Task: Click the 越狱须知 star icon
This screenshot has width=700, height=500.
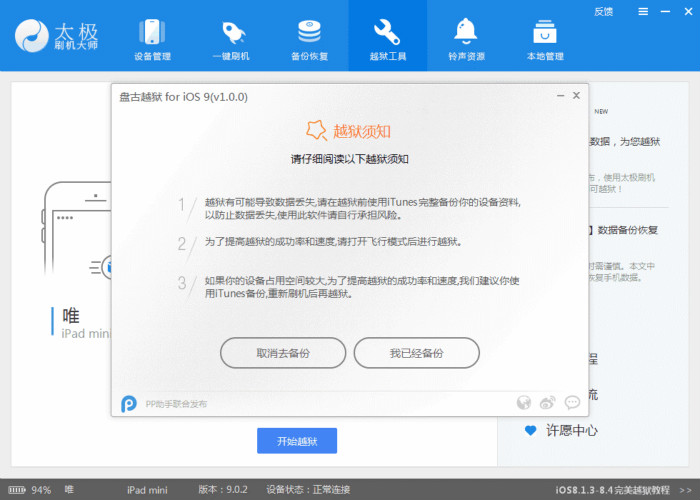Action: click(316, 130)
